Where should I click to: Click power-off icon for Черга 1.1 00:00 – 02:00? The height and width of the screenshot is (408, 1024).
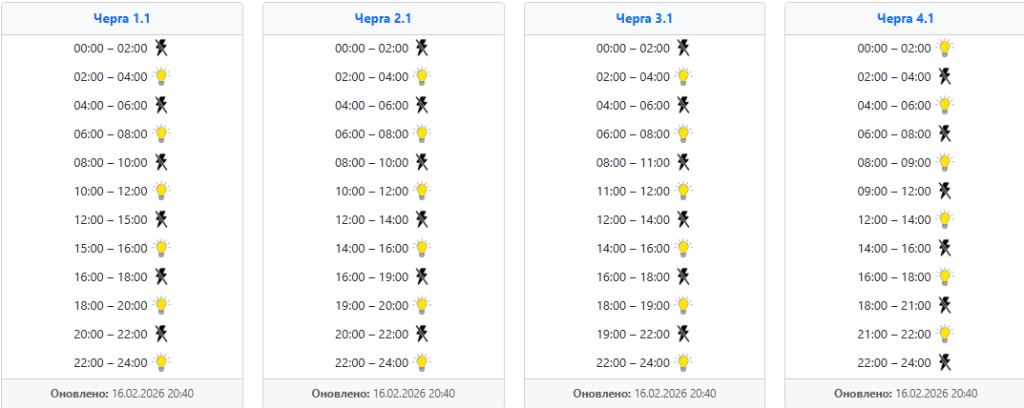tap(161, 48)
